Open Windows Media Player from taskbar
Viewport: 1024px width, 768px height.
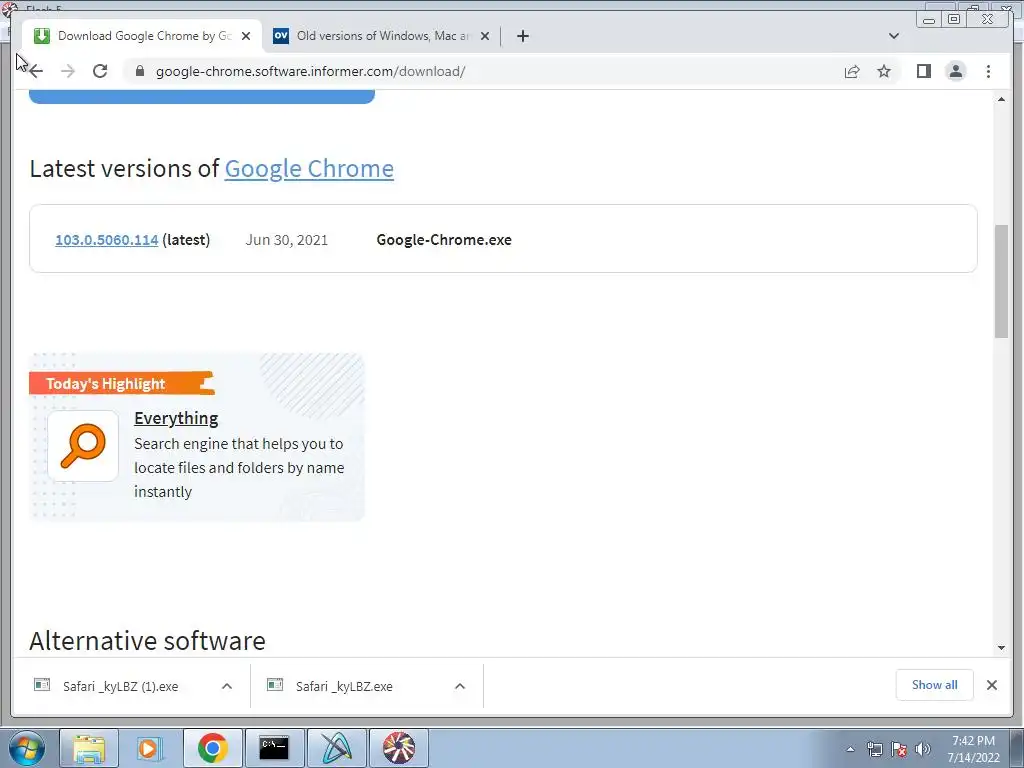click(x=150, y=748)
